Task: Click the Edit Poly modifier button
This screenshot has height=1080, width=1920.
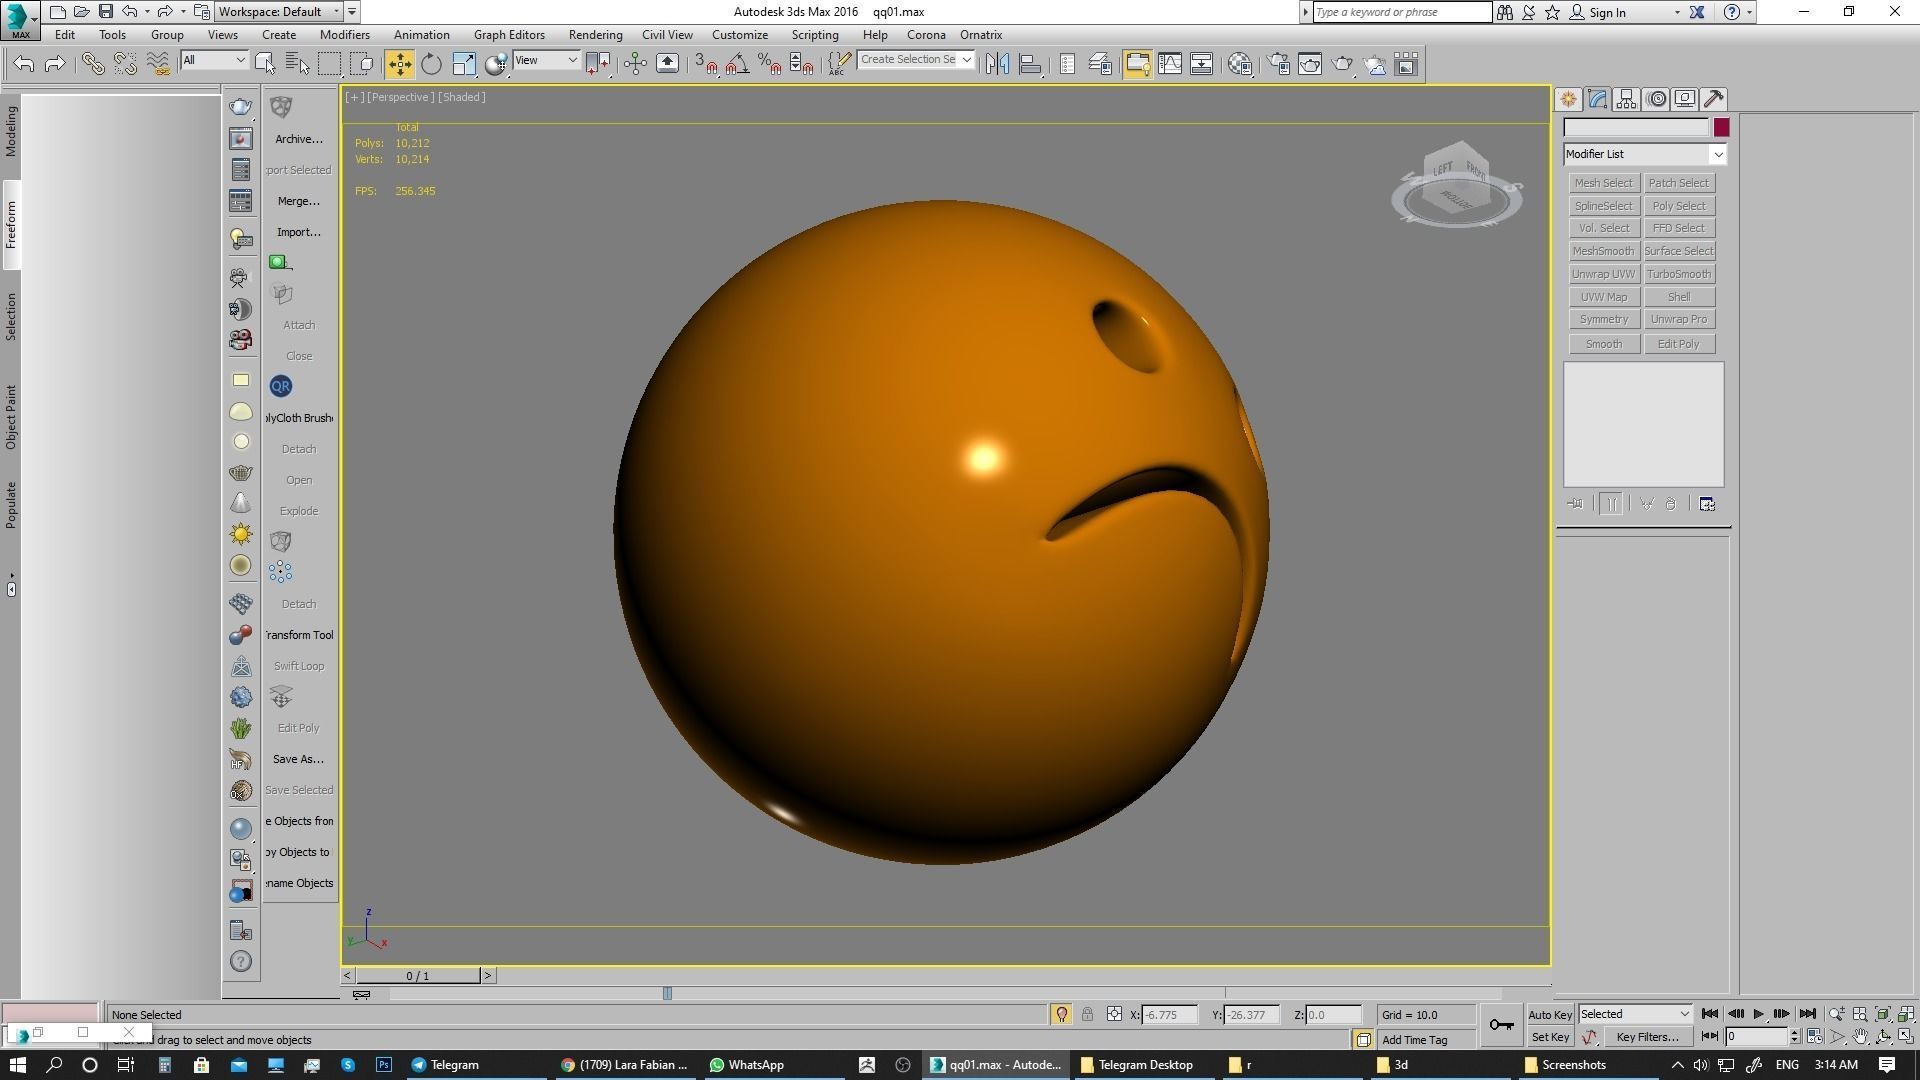Action: click(x=1678, y=344)
